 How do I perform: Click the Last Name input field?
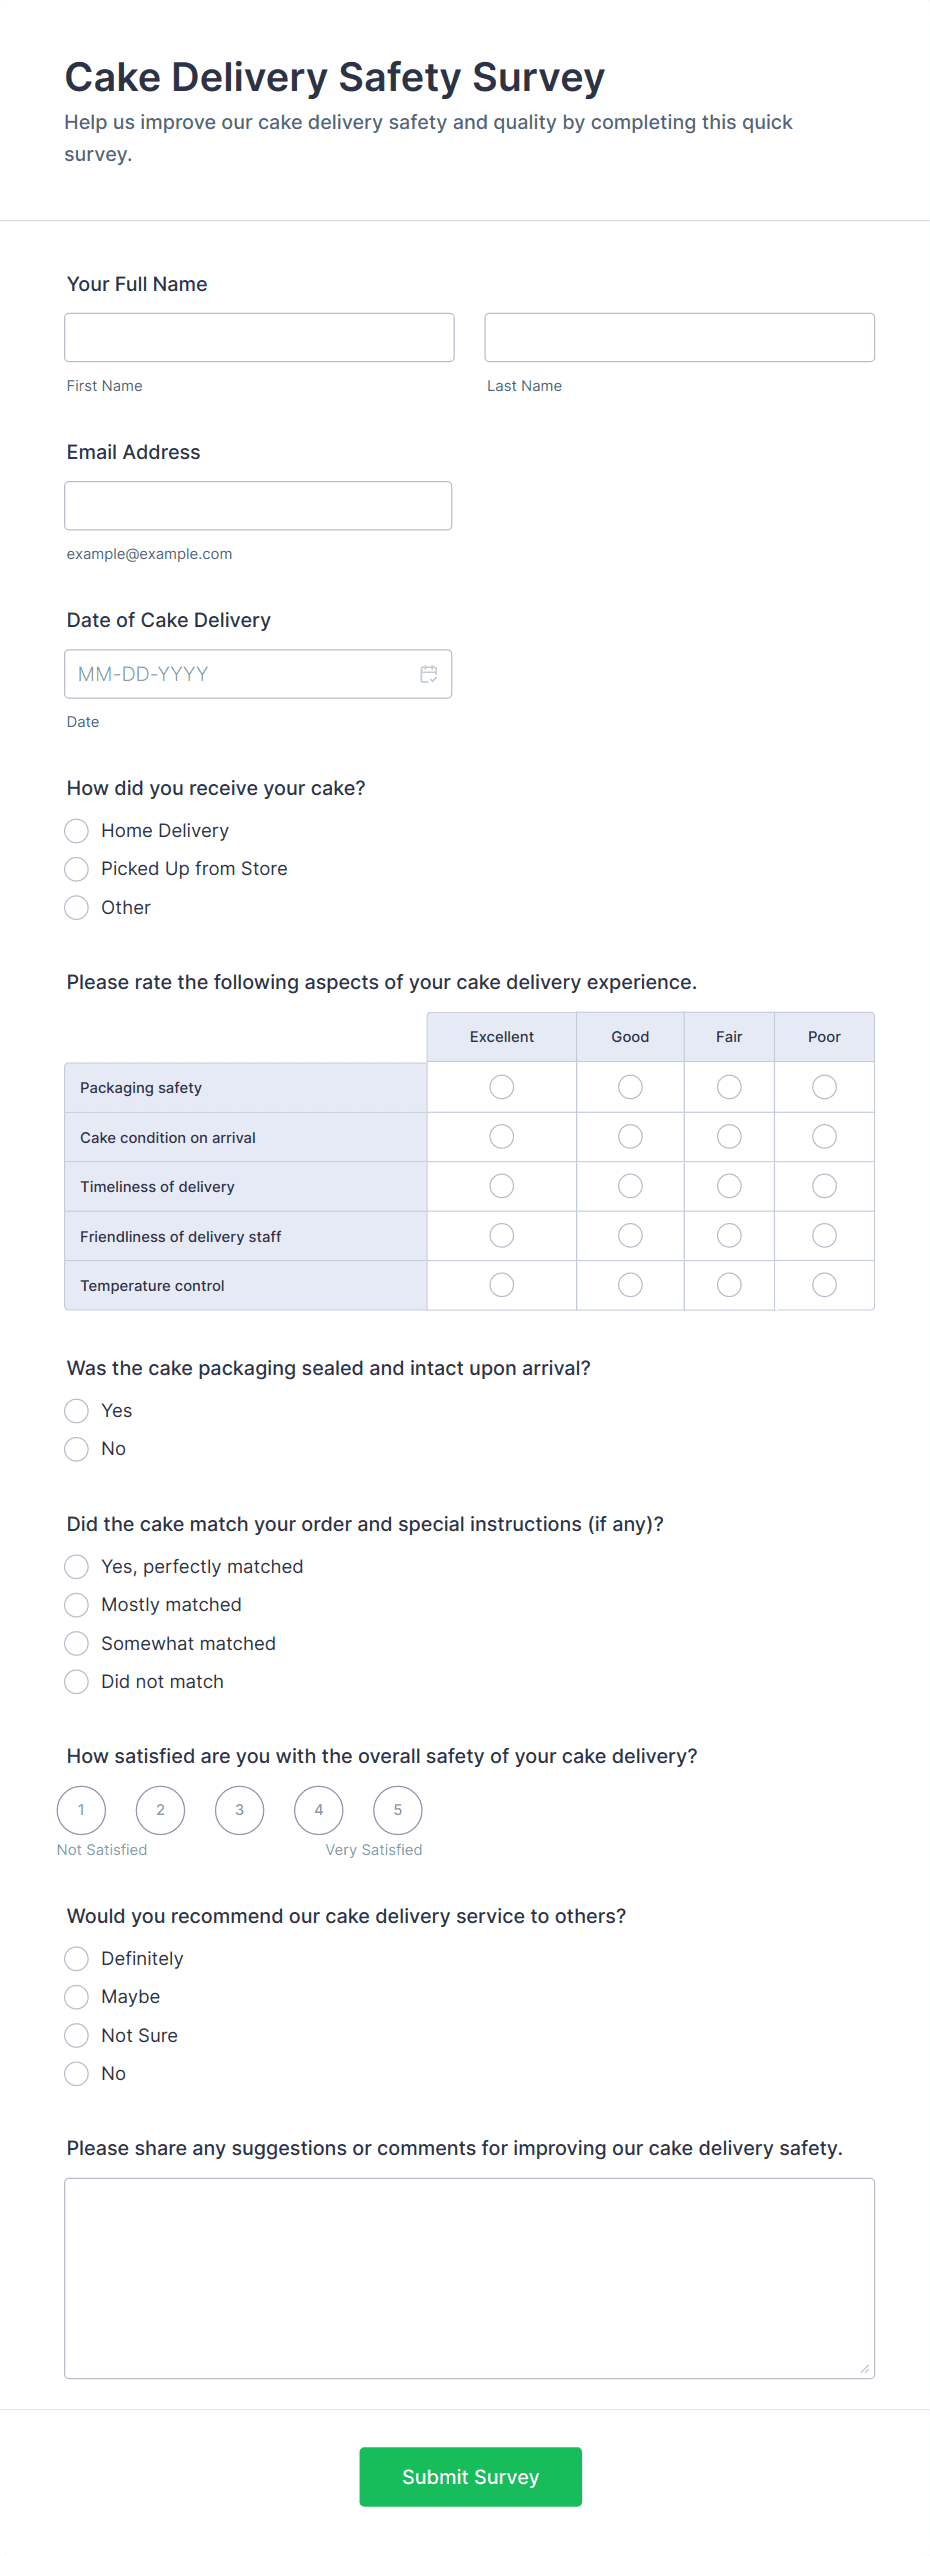coord(679,337)
